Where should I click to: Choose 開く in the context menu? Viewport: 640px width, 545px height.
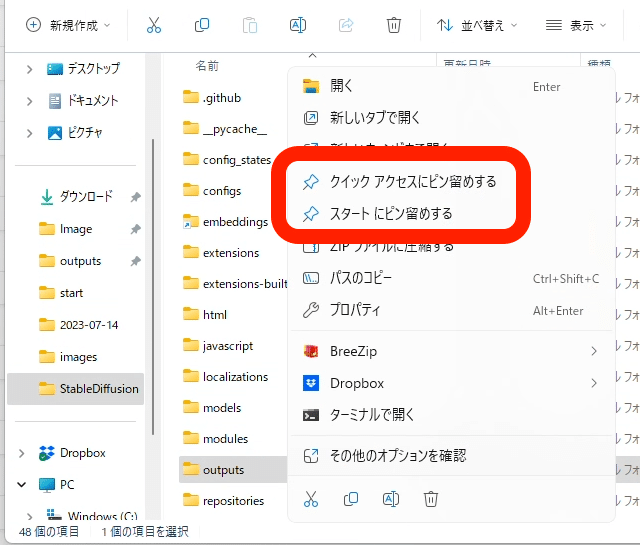pos(451,86)
